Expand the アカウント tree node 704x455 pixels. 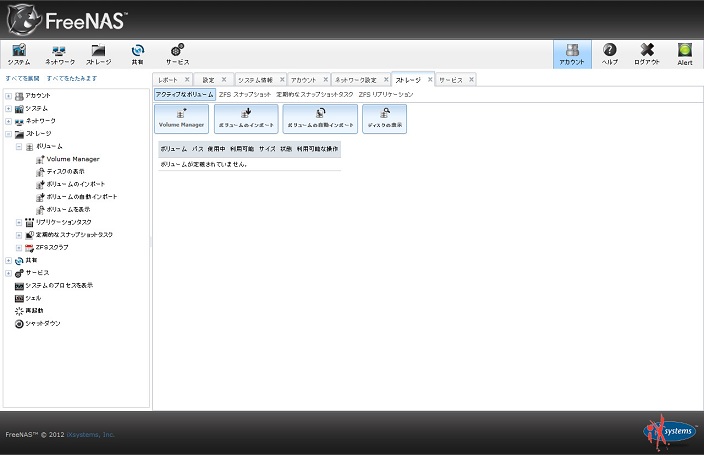[8, 95]
